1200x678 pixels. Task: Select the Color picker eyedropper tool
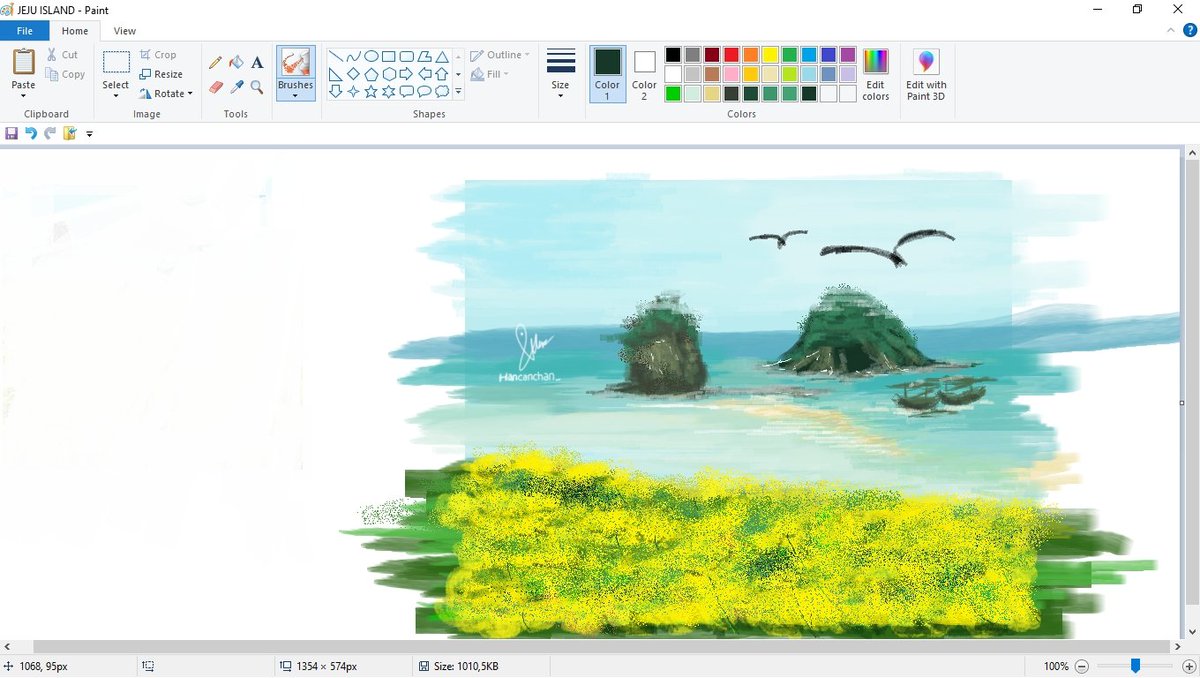point(236,87)
